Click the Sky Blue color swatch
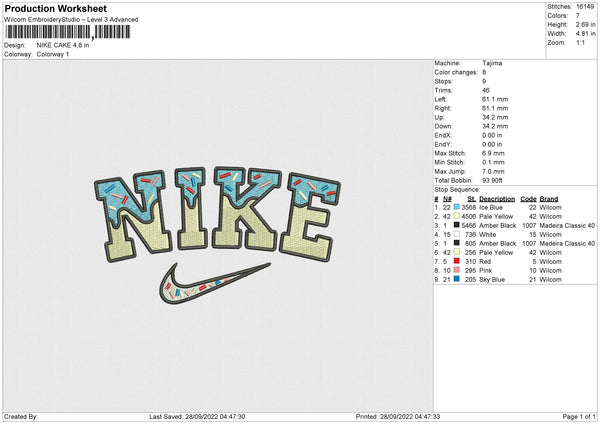 click(457, 279)
